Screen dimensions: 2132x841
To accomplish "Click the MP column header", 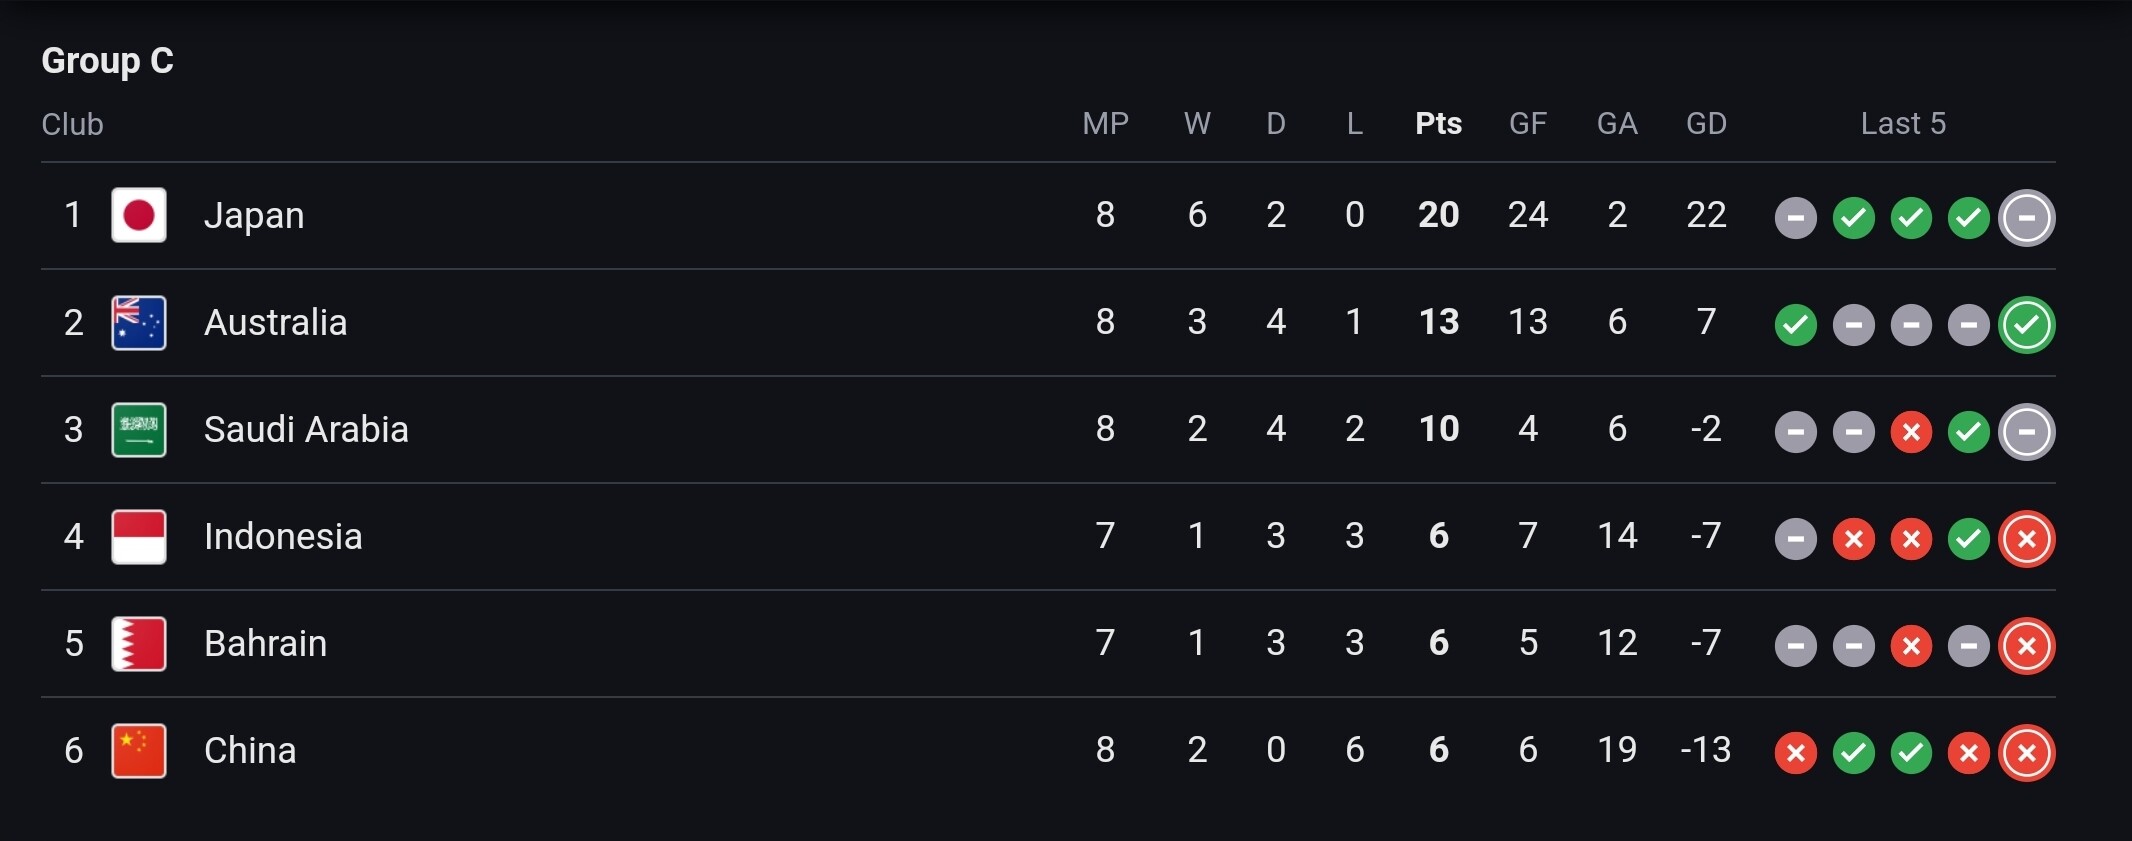I will (x=1105, y=123).
